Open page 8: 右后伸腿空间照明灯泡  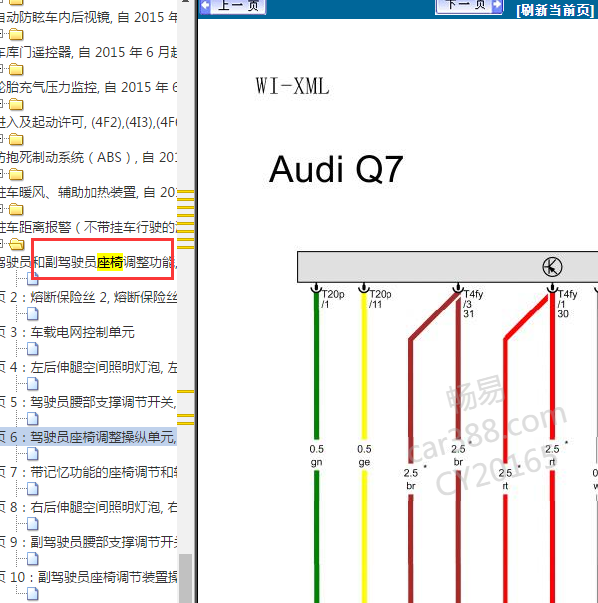pos(88,507)
